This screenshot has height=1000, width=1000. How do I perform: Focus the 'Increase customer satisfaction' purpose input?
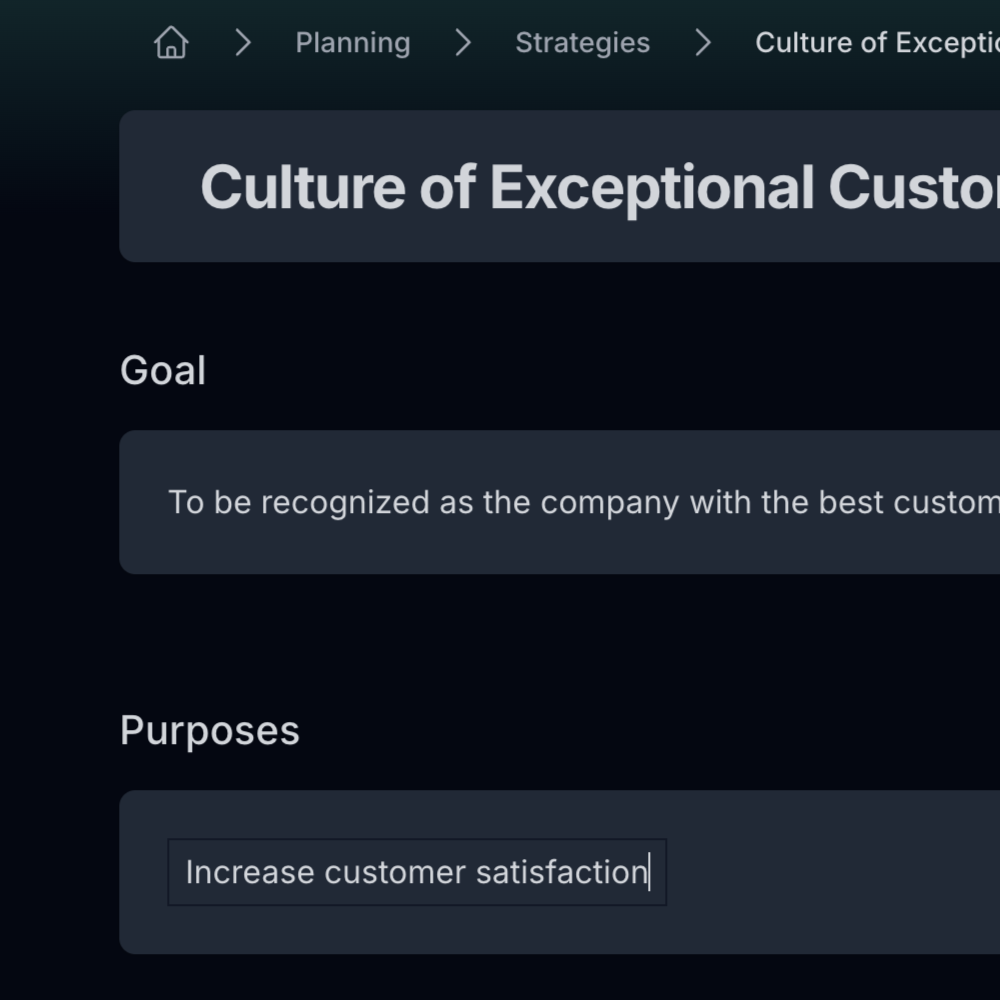(x=416, y=872)
